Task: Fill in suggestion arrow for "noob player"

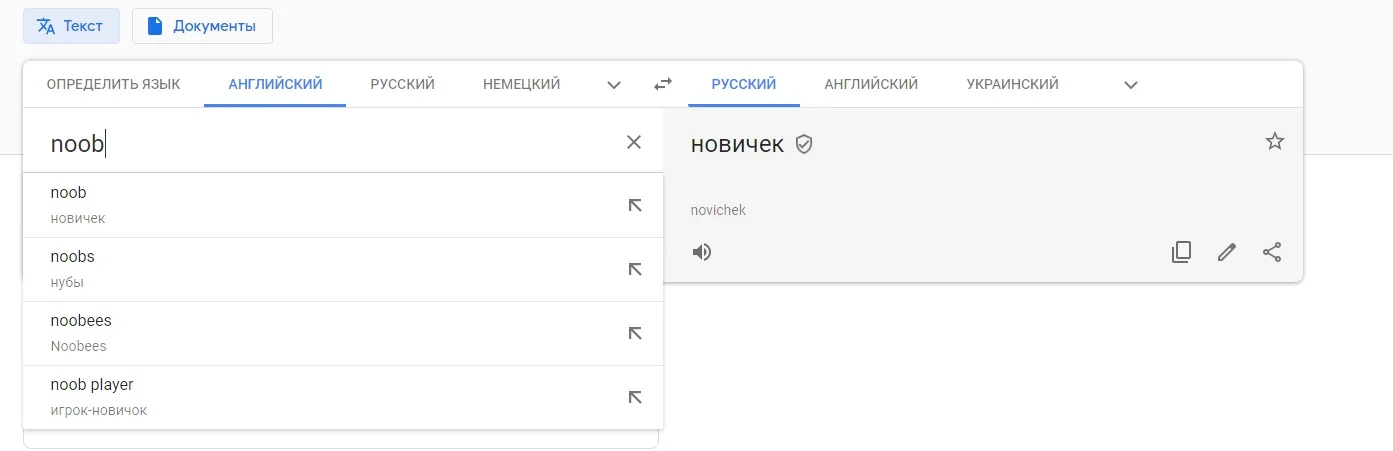Action: [634, 397]
